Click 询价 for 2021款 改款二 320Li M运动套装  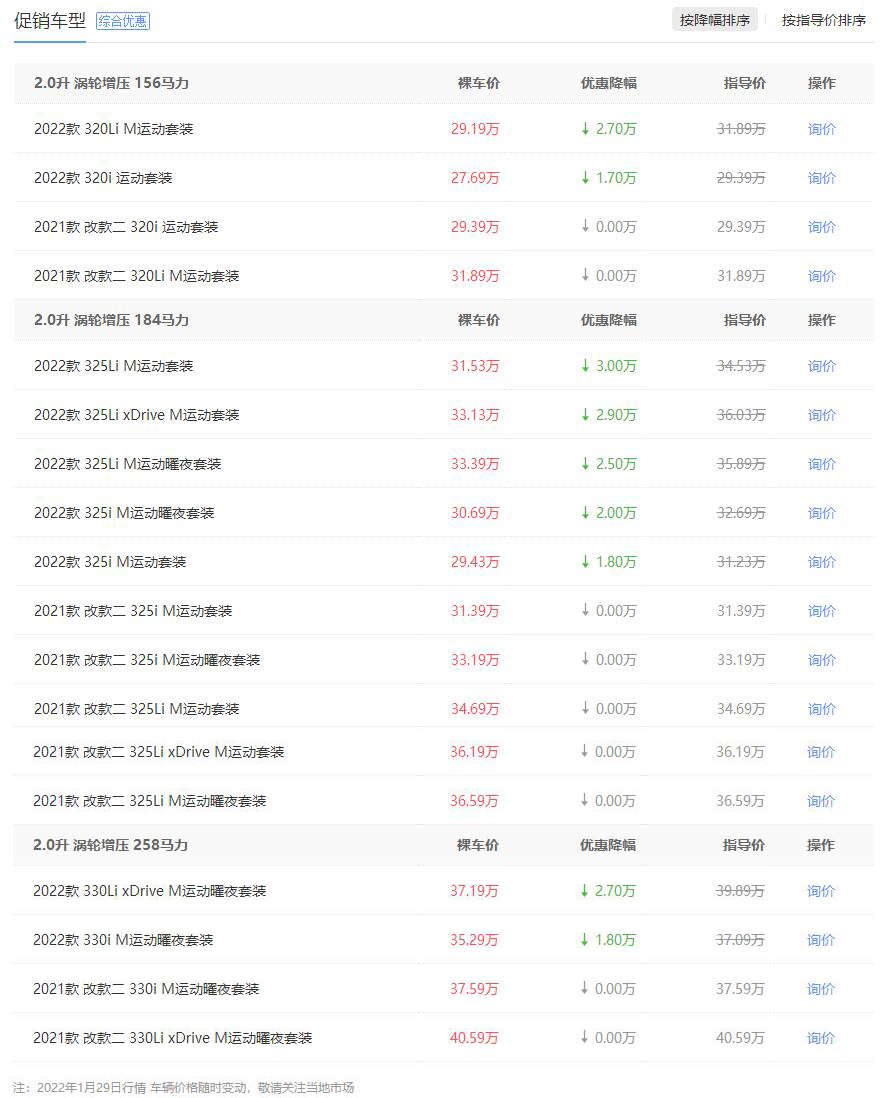tap(821, 276)
